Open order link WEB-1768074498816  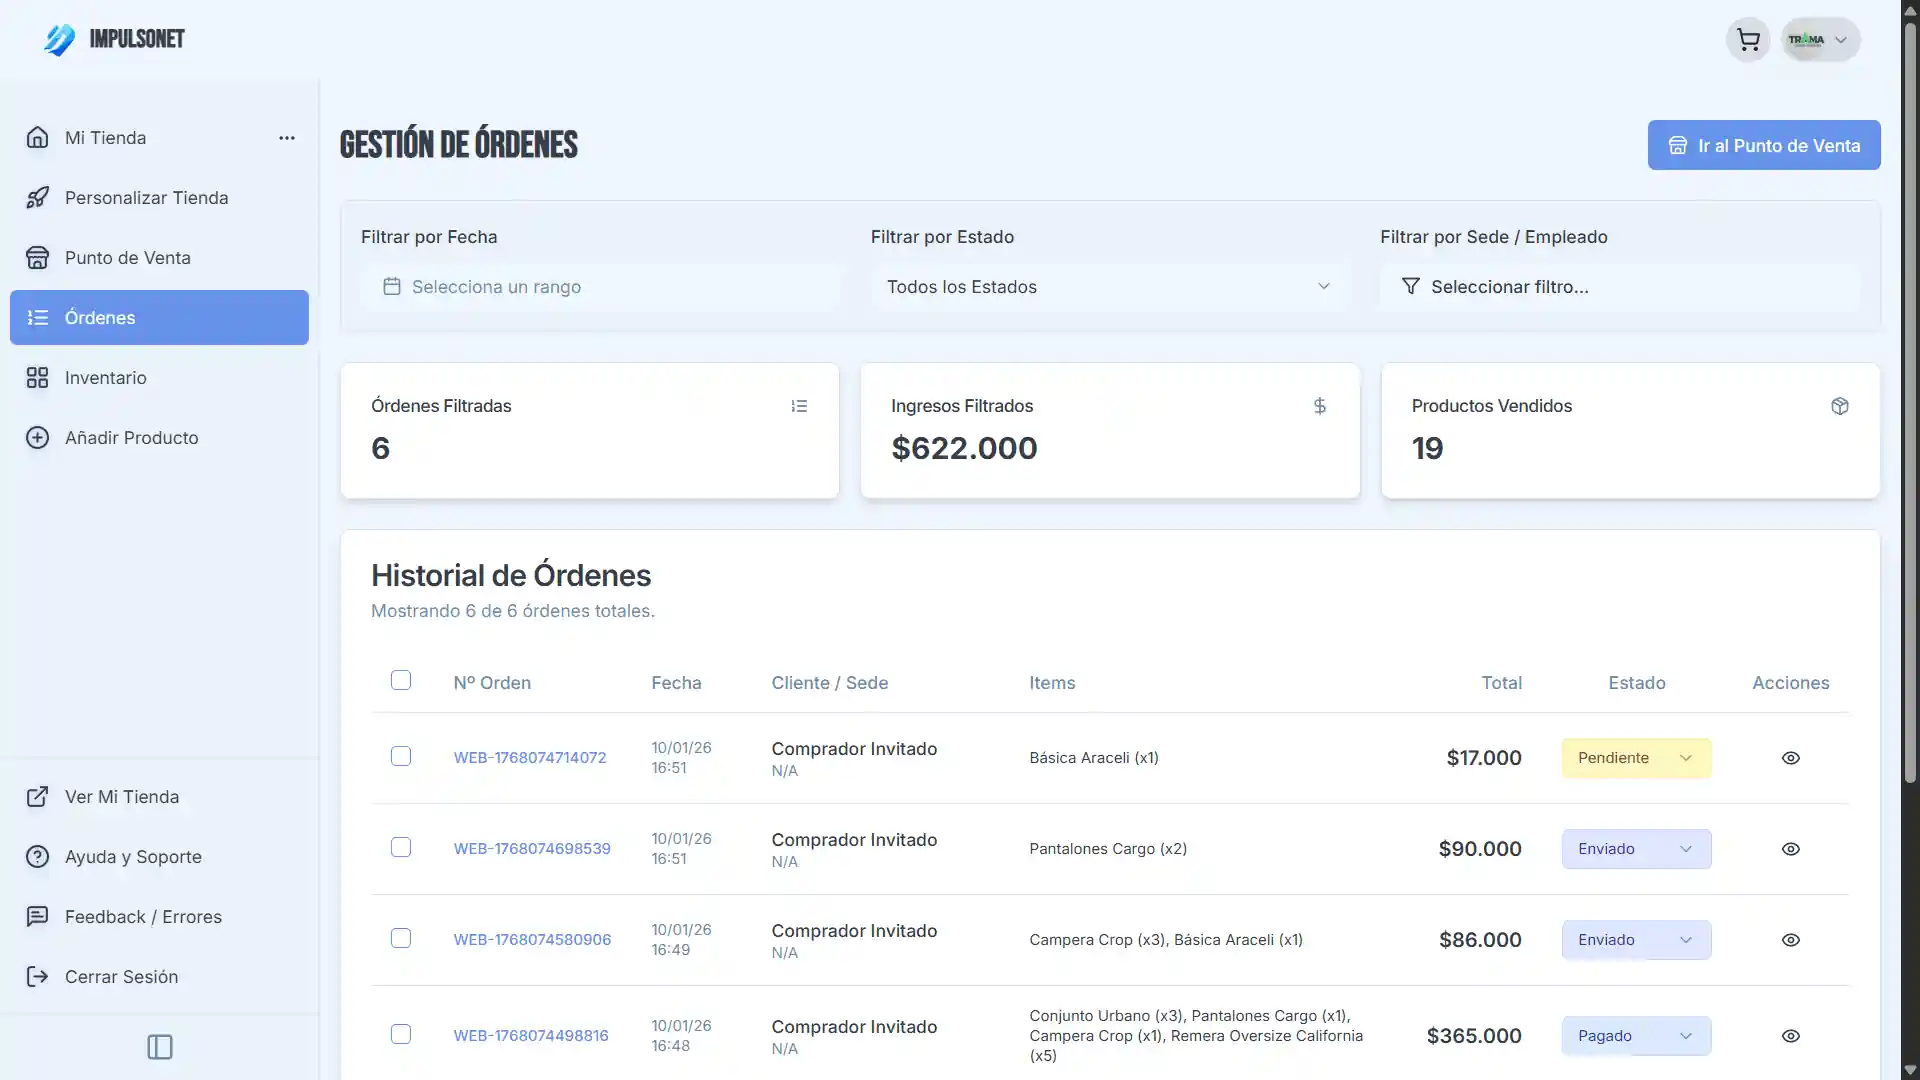click(x=531, y=1036)
